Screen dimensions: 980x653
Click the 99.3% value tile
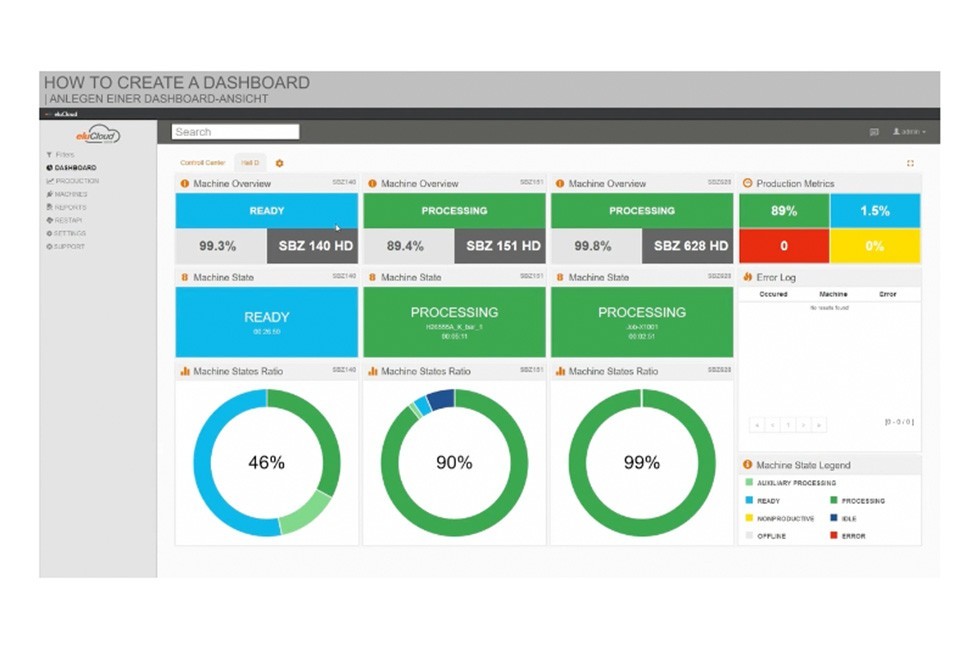click(221, 246)
